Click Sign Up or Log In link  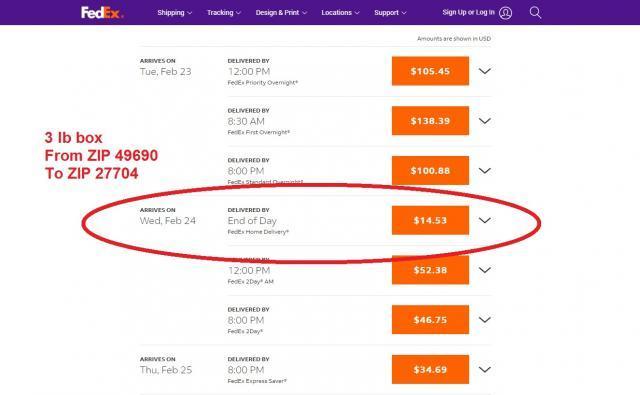[x=468, y=12]
